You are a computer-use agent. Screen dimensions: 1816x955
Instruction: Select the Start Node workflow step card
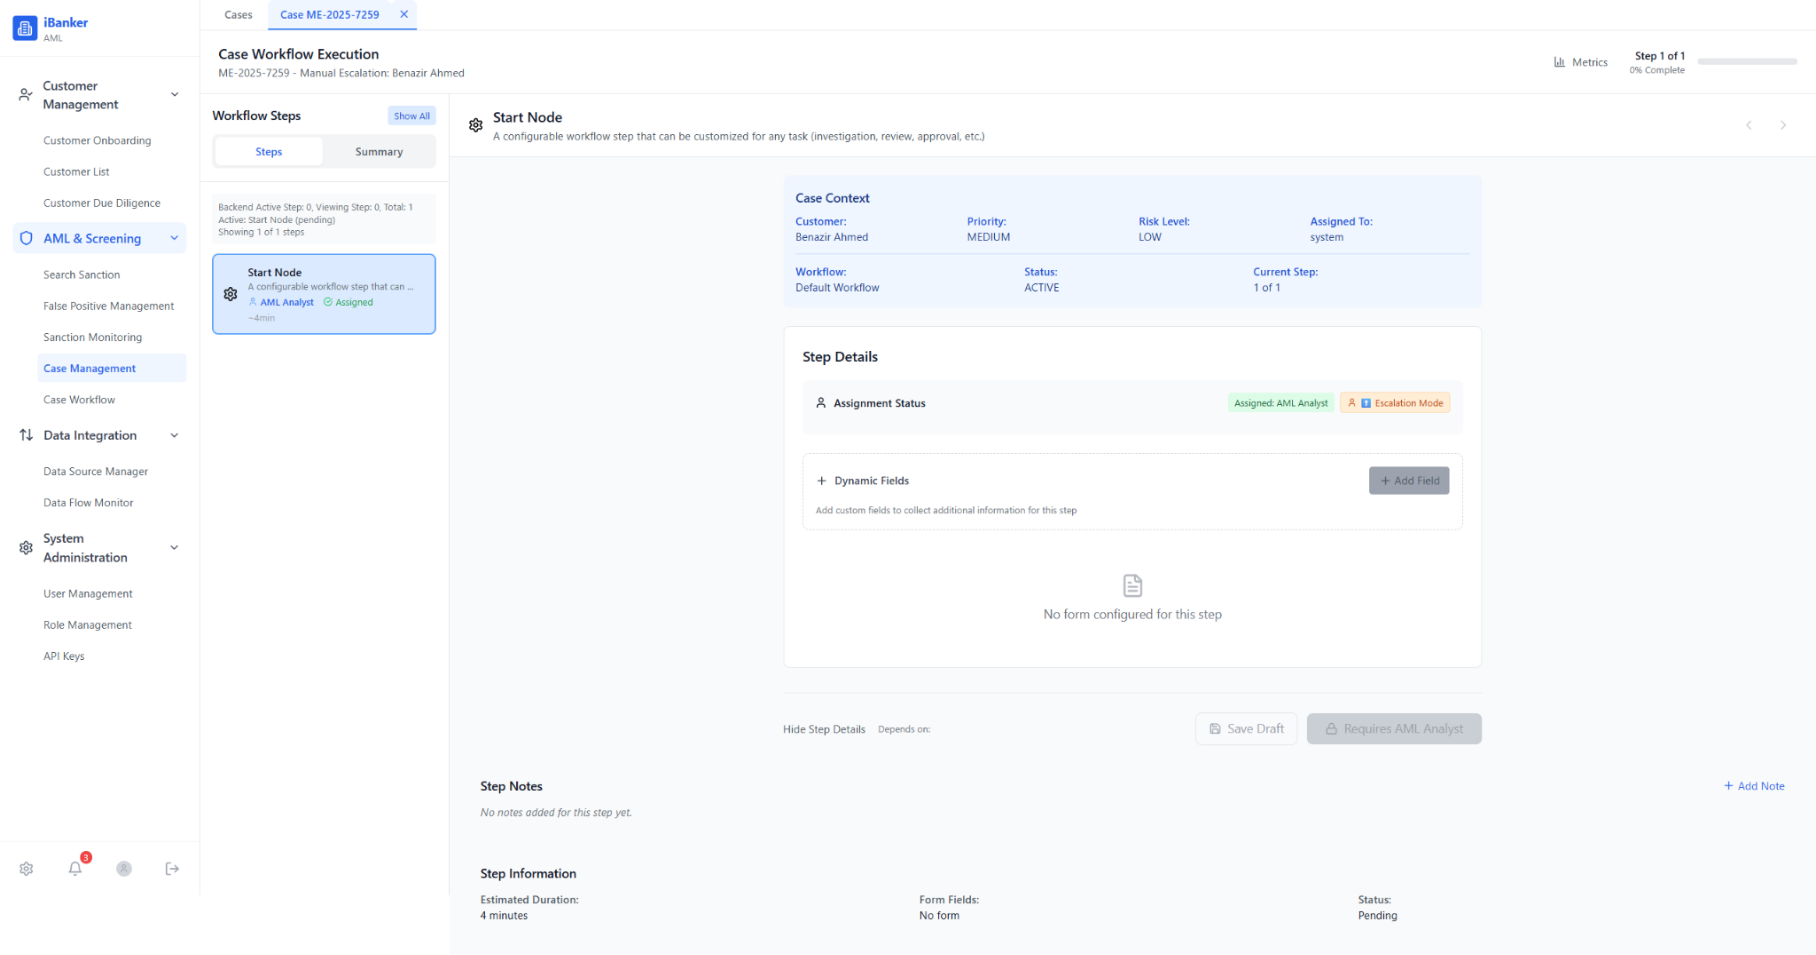point(324,294)
